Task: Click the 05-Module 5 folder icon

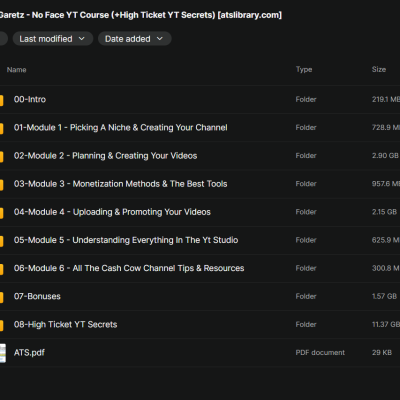Action: (x=1, y=241)
